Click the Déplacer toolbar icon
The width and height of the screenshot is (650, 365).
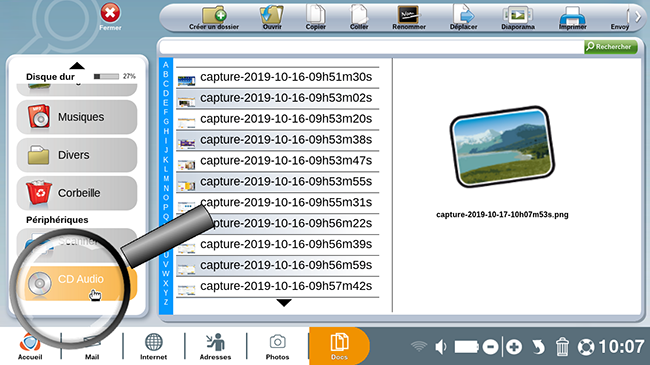point(463,14)
